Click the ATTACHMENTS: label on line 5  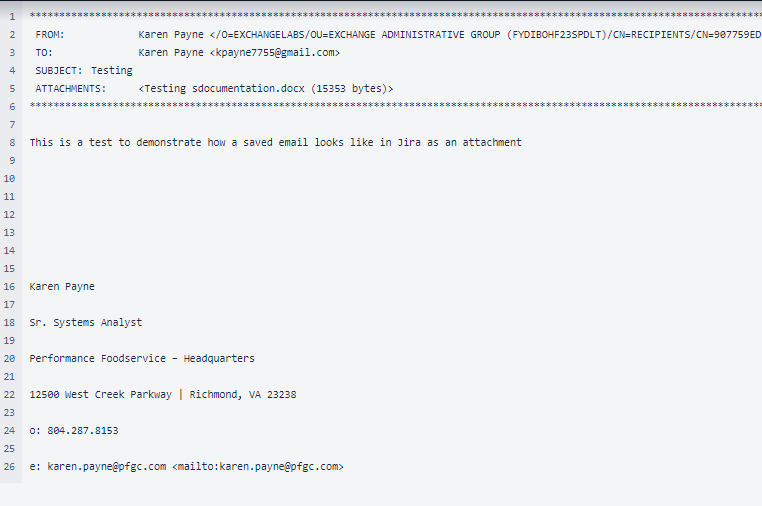click(70, 88)
